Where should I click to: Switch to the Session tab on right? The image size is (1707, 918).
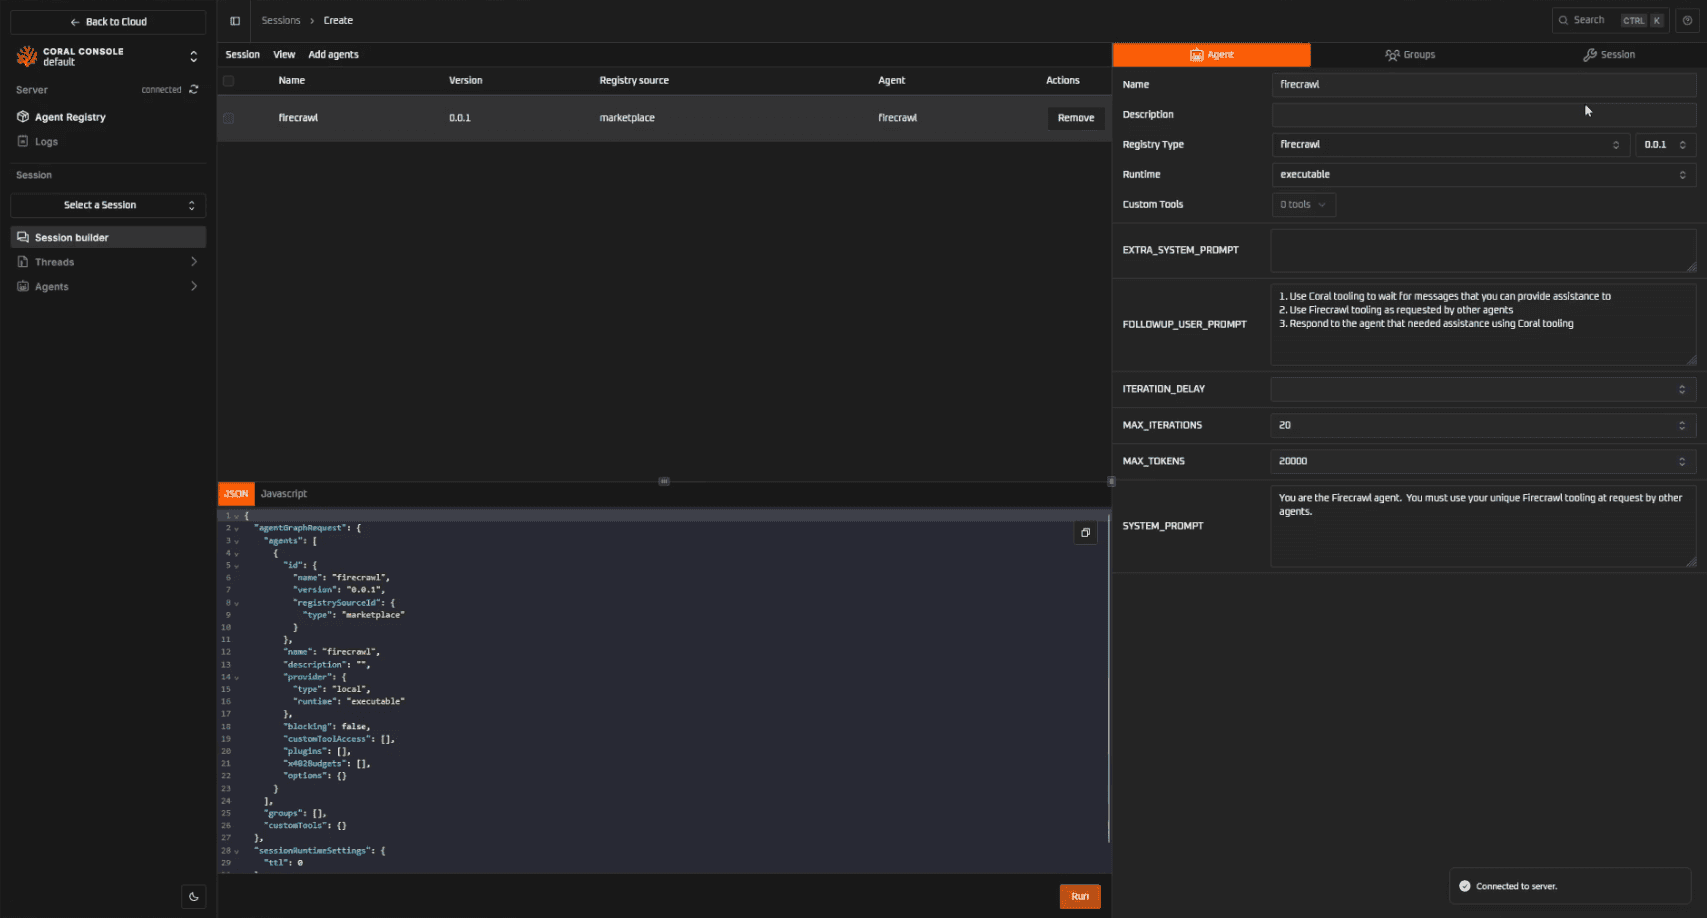[x=1608, y=55]
